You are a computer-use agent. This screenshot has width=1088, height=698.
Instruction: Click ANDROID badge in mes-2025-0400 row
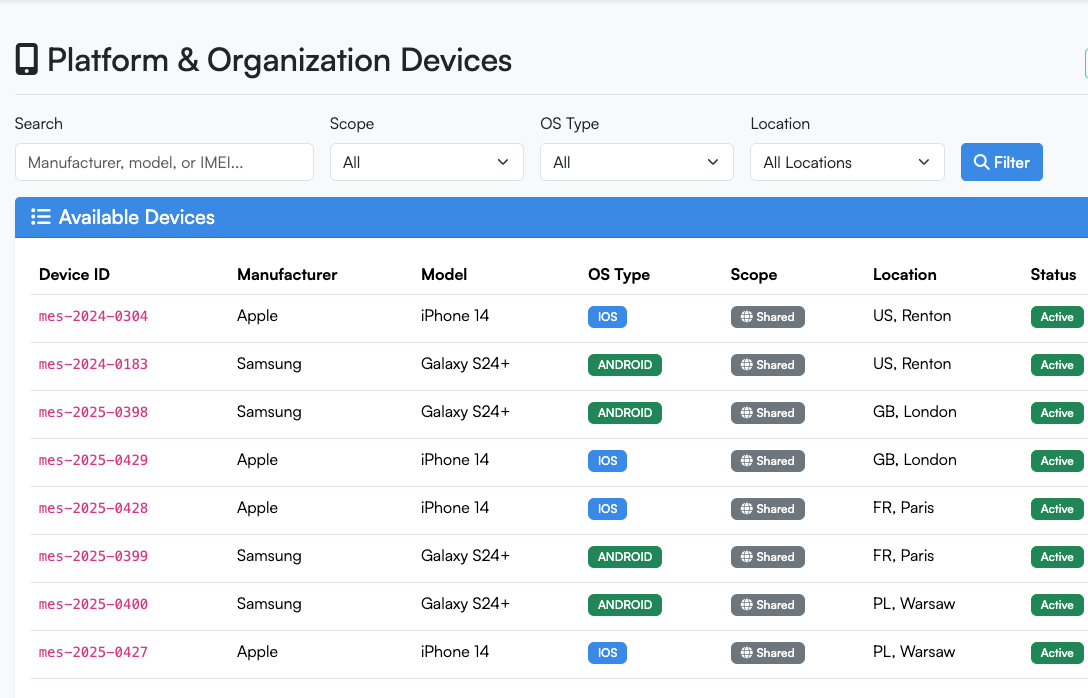624,604
